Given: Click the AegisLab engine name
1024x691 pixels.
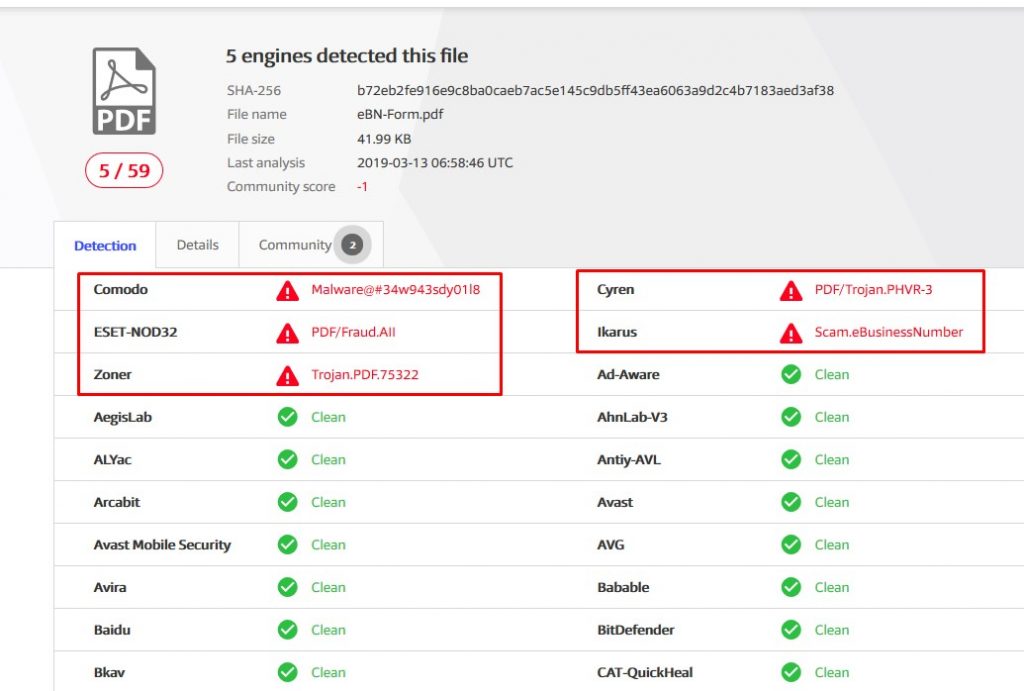Looking at the screenshot, I should pyautogui.click(x=122, y=417).
